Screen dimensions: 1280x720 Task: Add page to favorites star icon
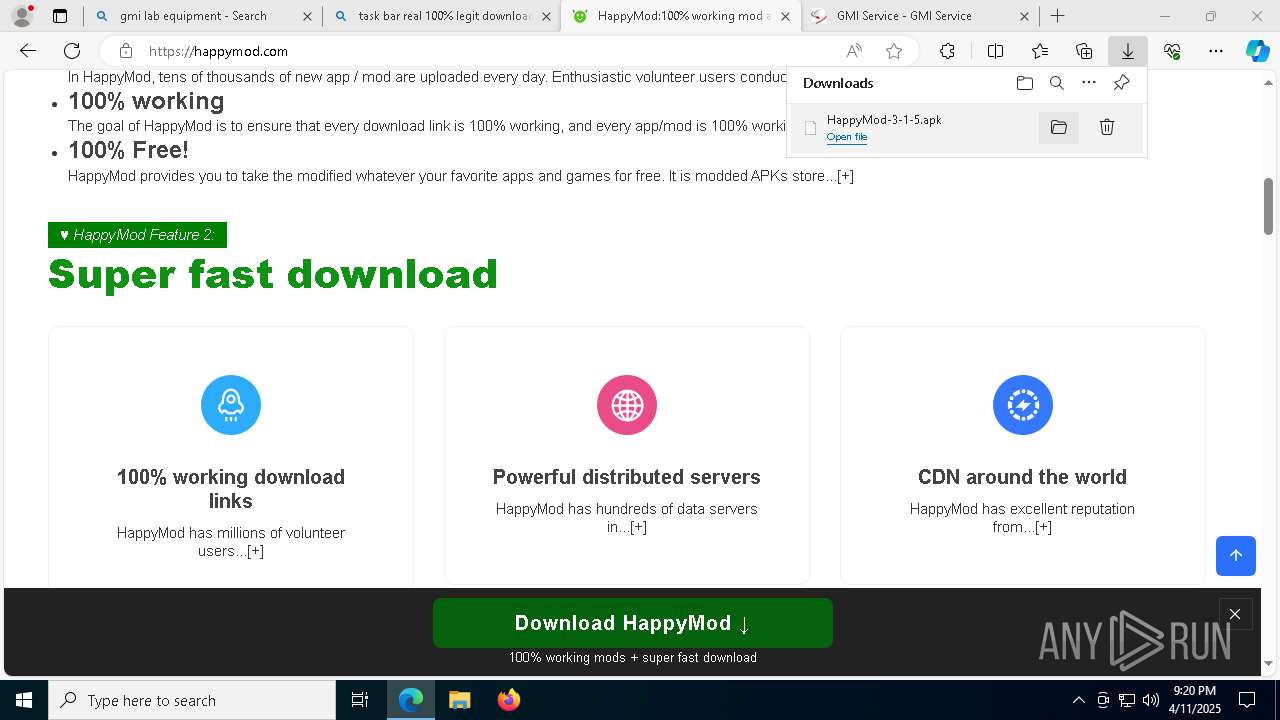[894, 51]
